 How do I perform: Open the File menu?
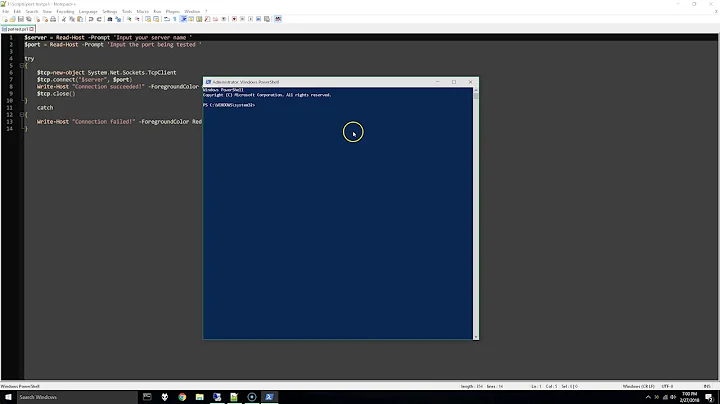[6, 11]
